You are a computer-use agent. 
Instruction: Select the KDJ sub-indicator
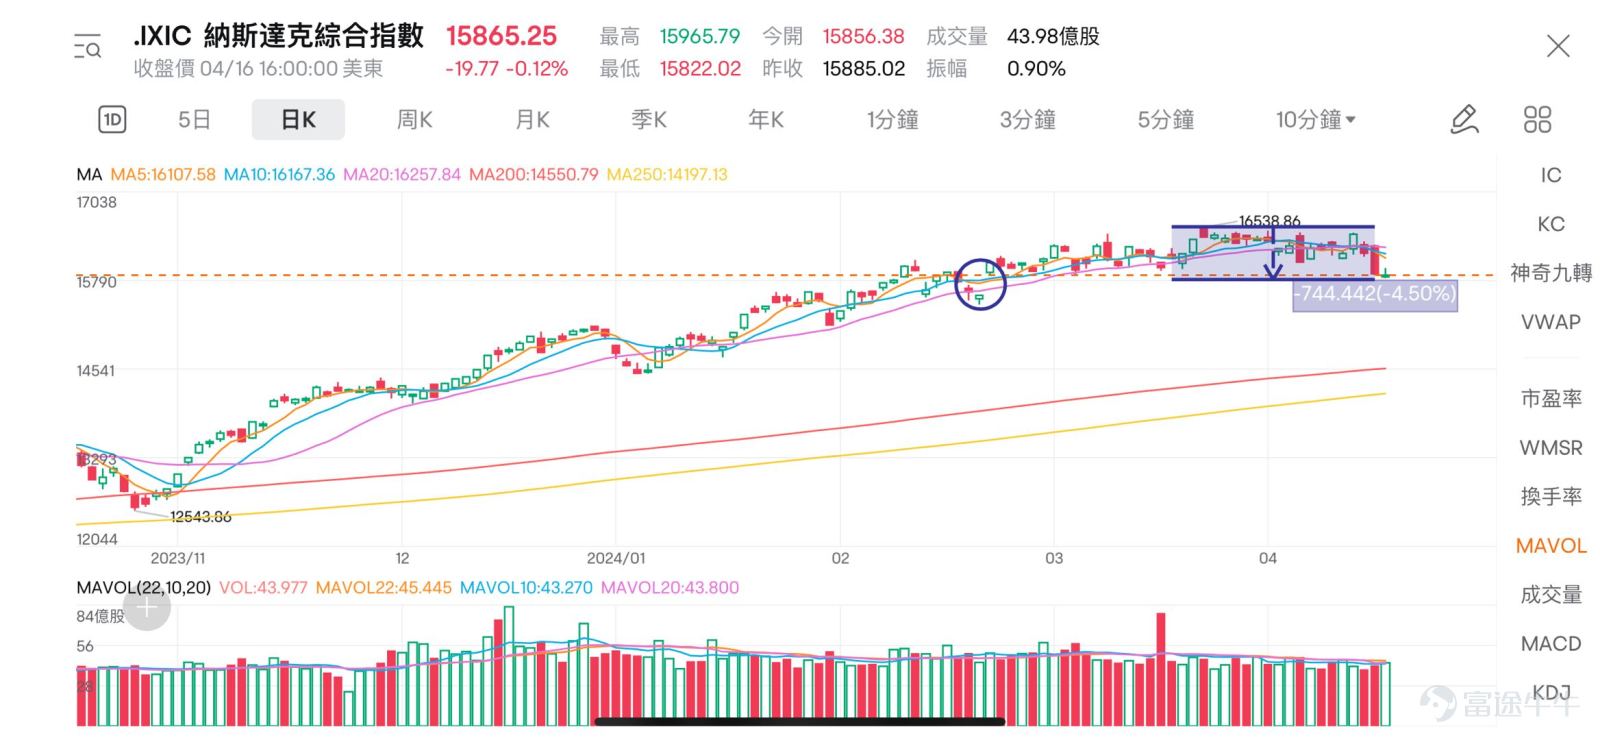tap(1551, 693)
